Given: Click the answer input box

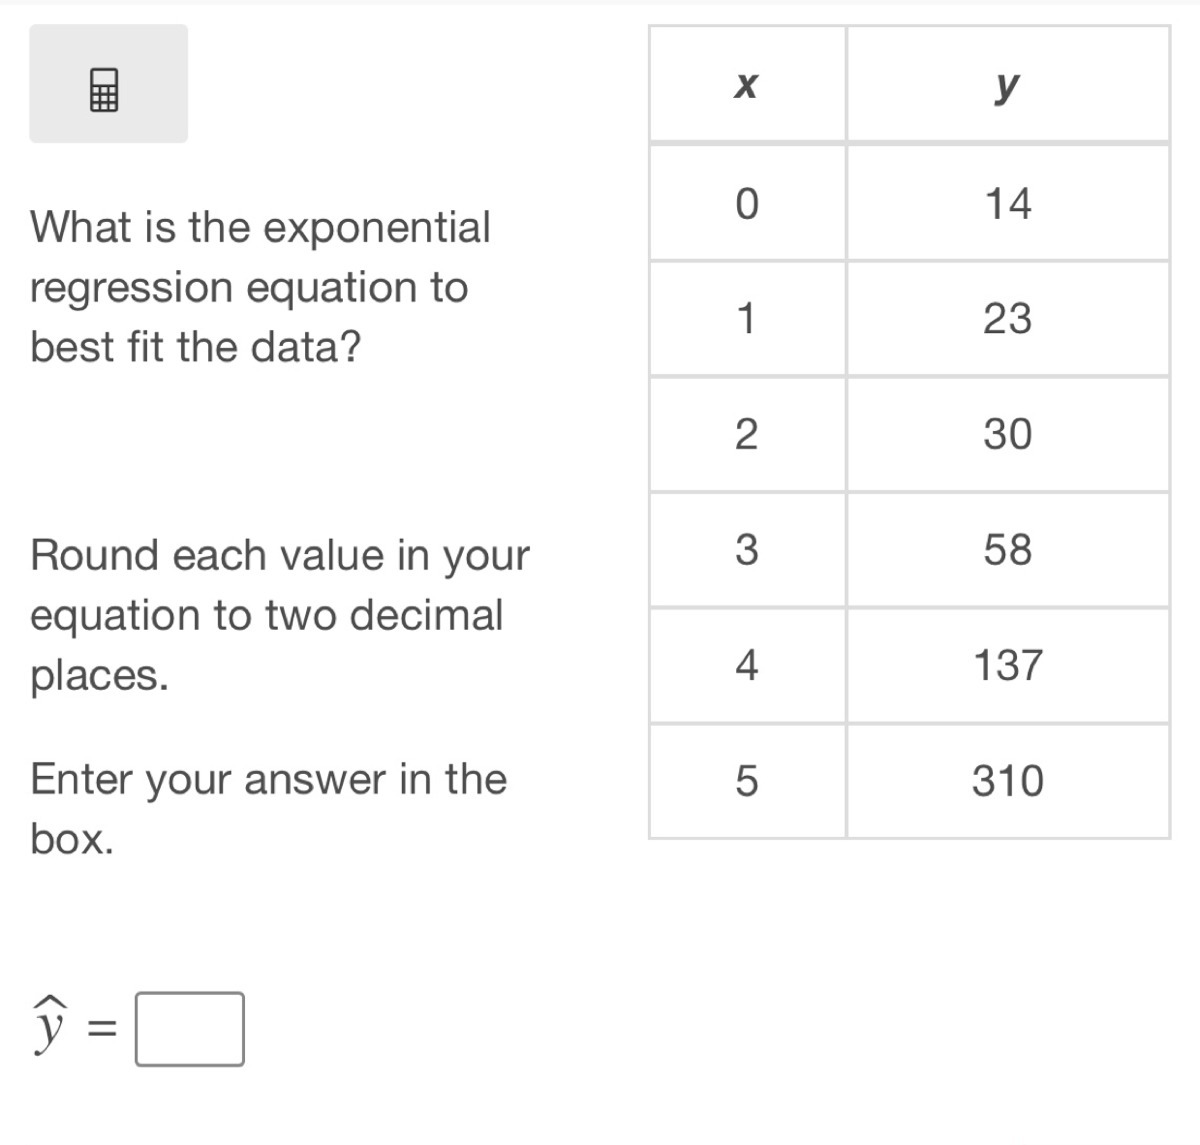Looking at the screenshot, I should pos(190,1028).
